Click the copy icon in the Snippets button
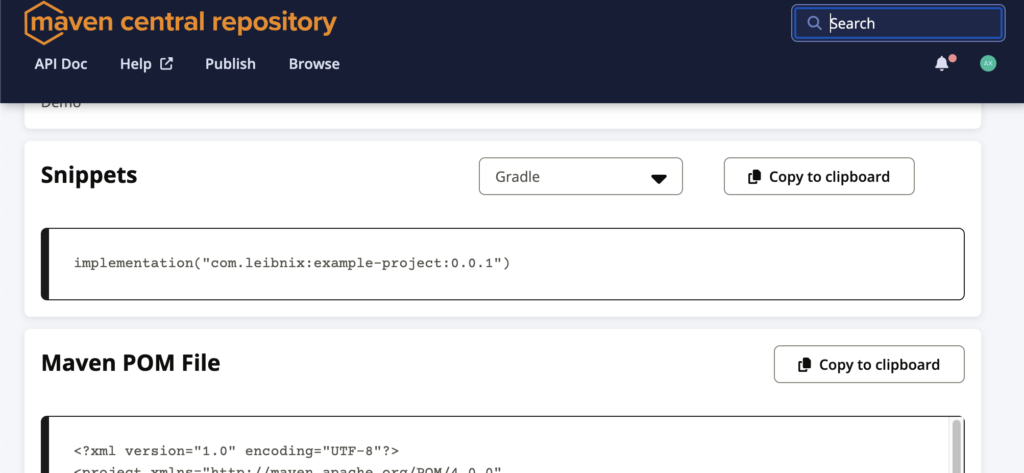 click(x=755, y=177)
